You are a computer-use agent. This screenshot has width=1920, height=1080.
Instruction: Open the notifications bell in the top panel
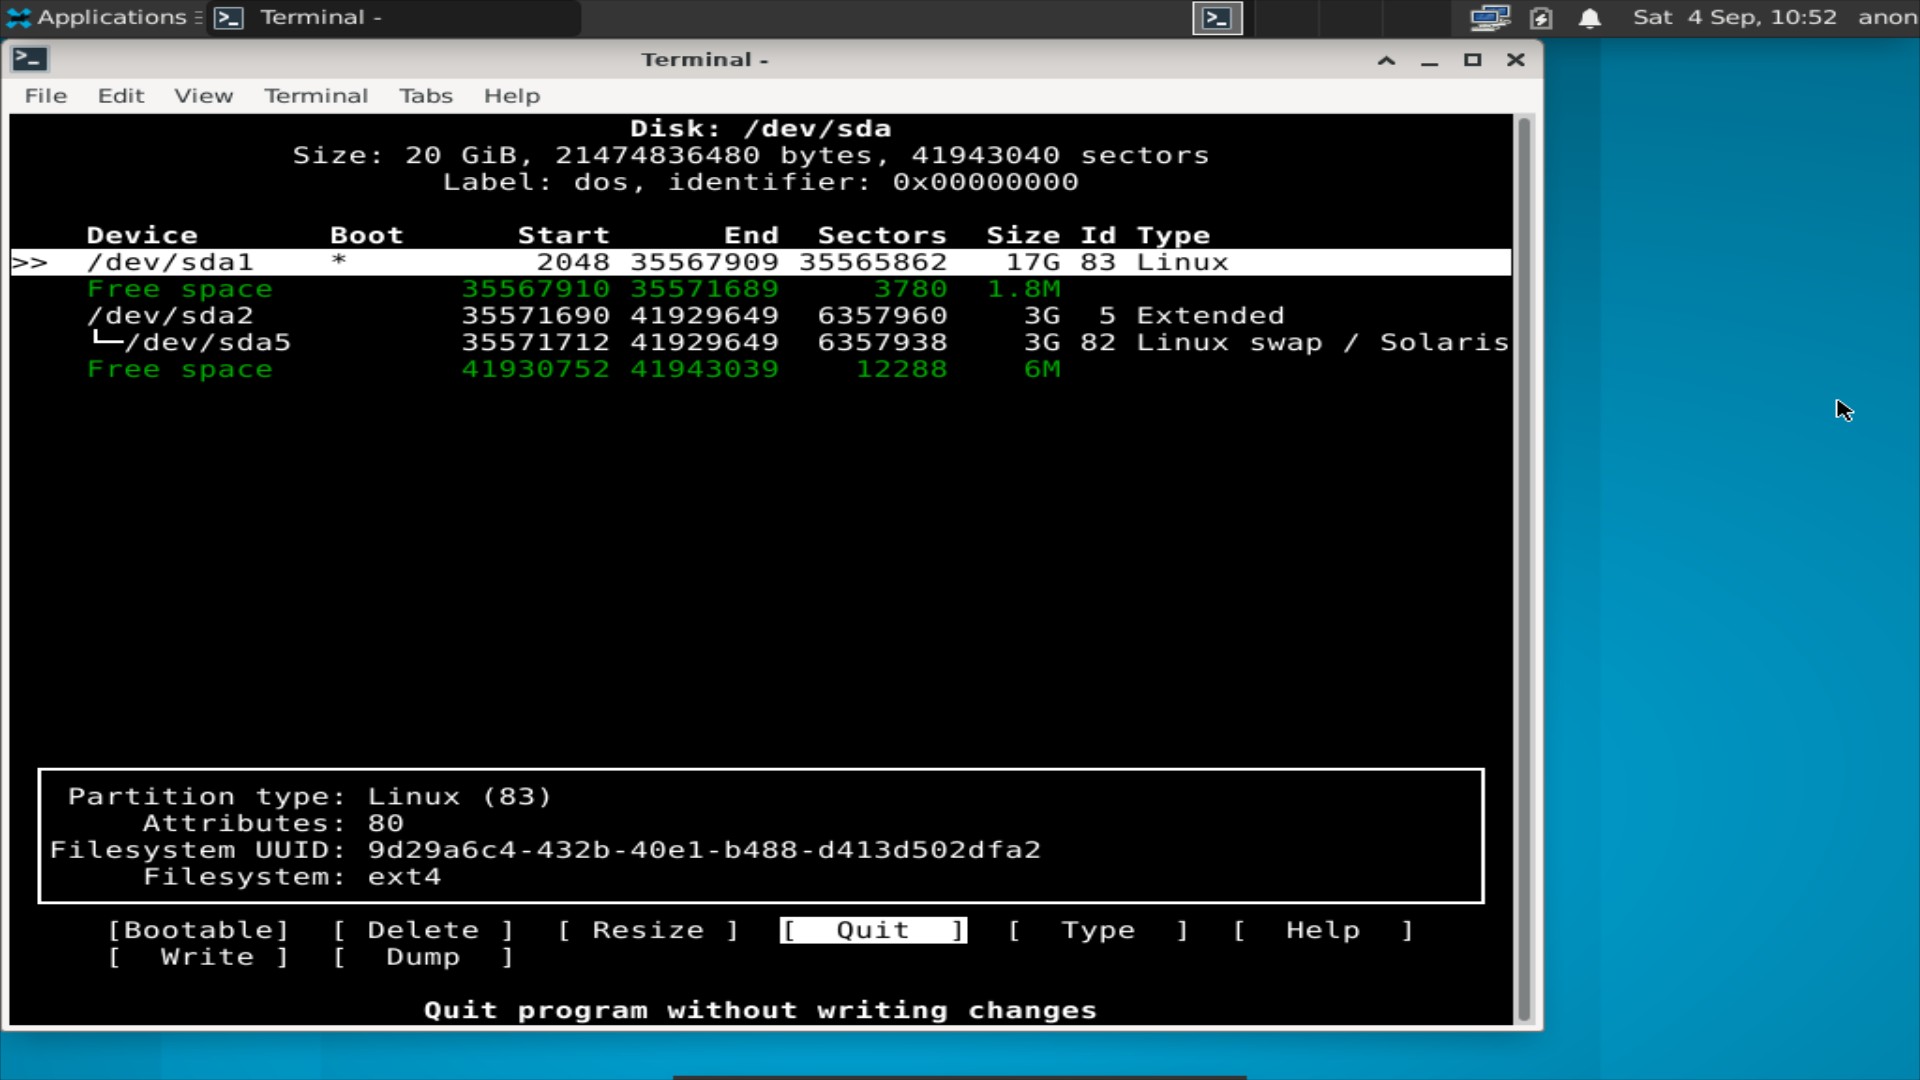1590,17
